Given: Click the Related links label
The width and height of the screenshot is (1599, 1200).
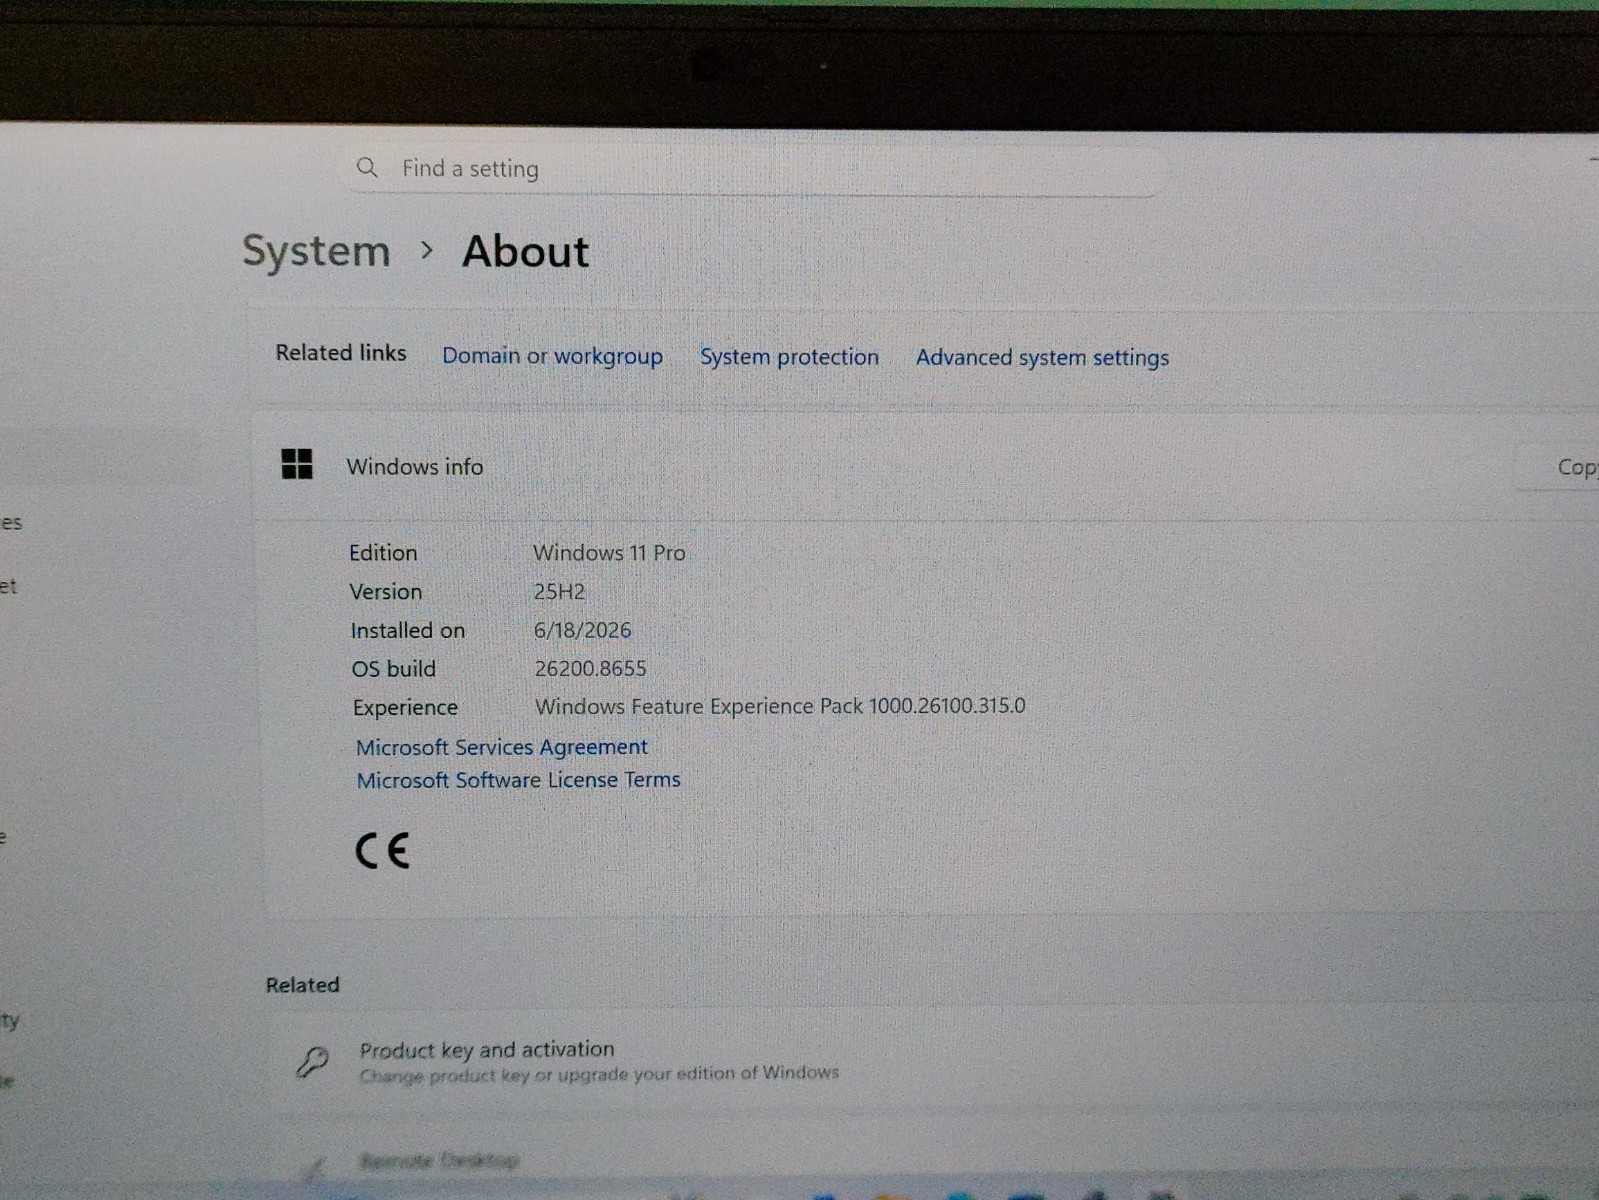Looking at the screenshot, I should (x=341, y=353).
